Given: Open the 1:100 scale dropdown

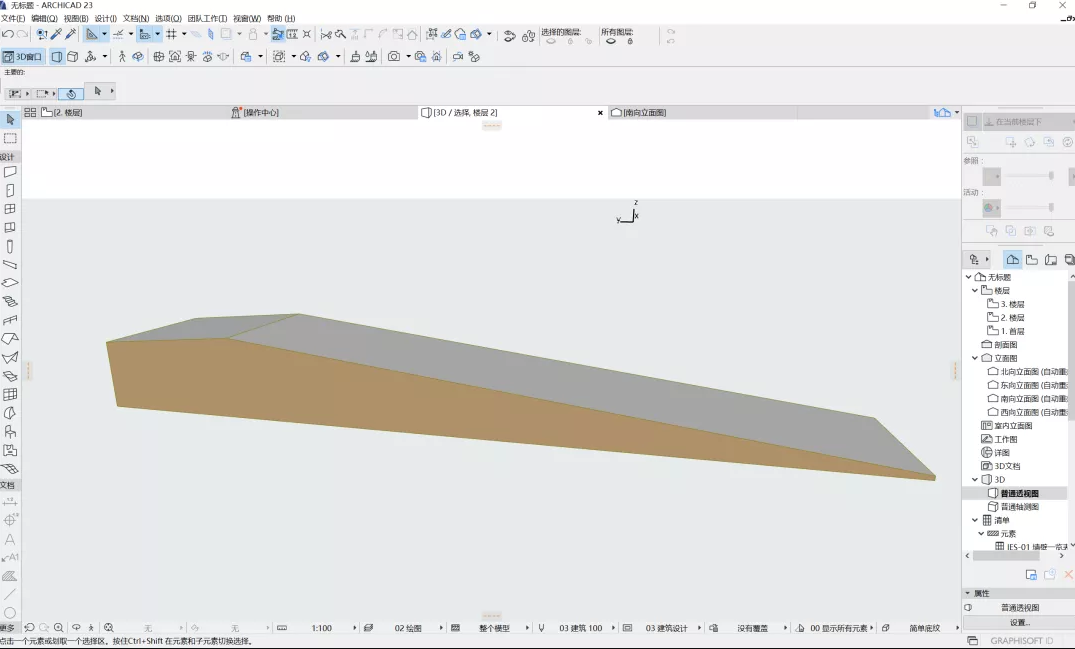Looking at the screenshot, I should (x=322, y=628).
